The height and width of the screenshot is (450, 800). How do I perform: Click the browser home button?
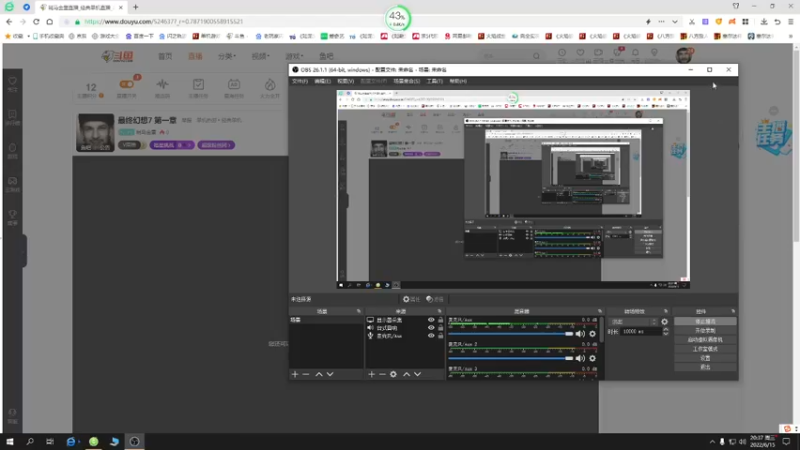[49, 22]
